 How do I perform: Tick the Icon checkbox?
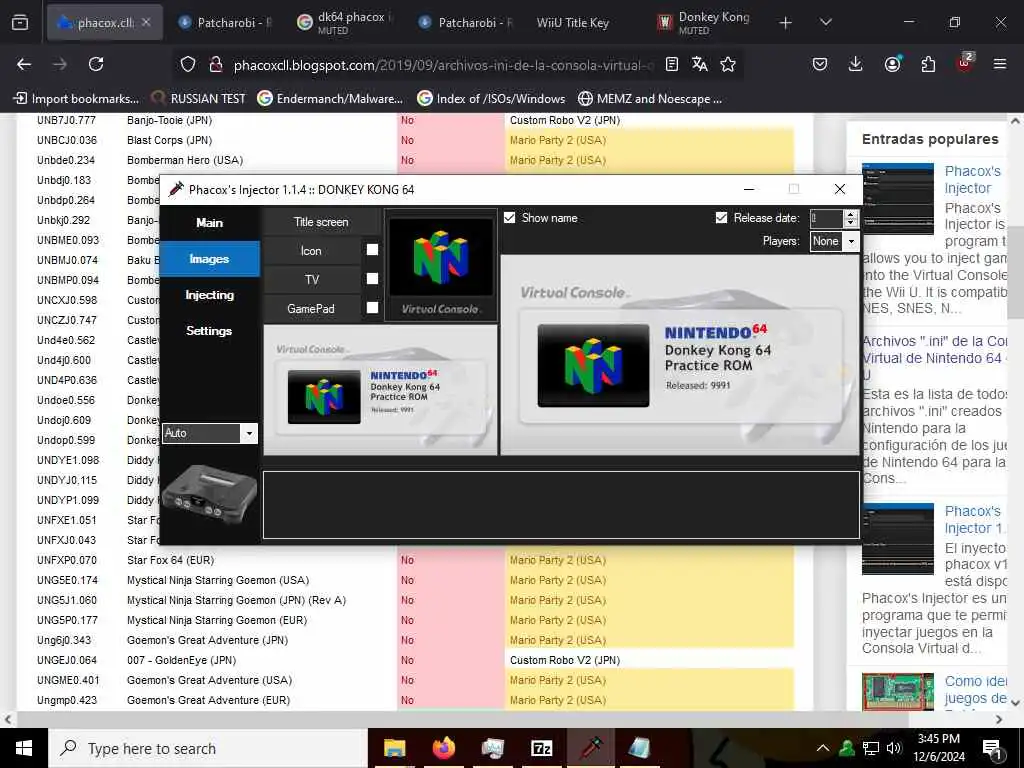(372, 249)
